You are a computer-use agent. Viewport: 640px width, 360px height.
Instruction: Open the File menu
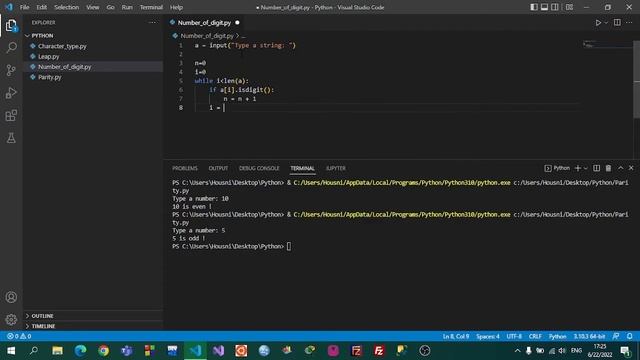click(24, 7)
